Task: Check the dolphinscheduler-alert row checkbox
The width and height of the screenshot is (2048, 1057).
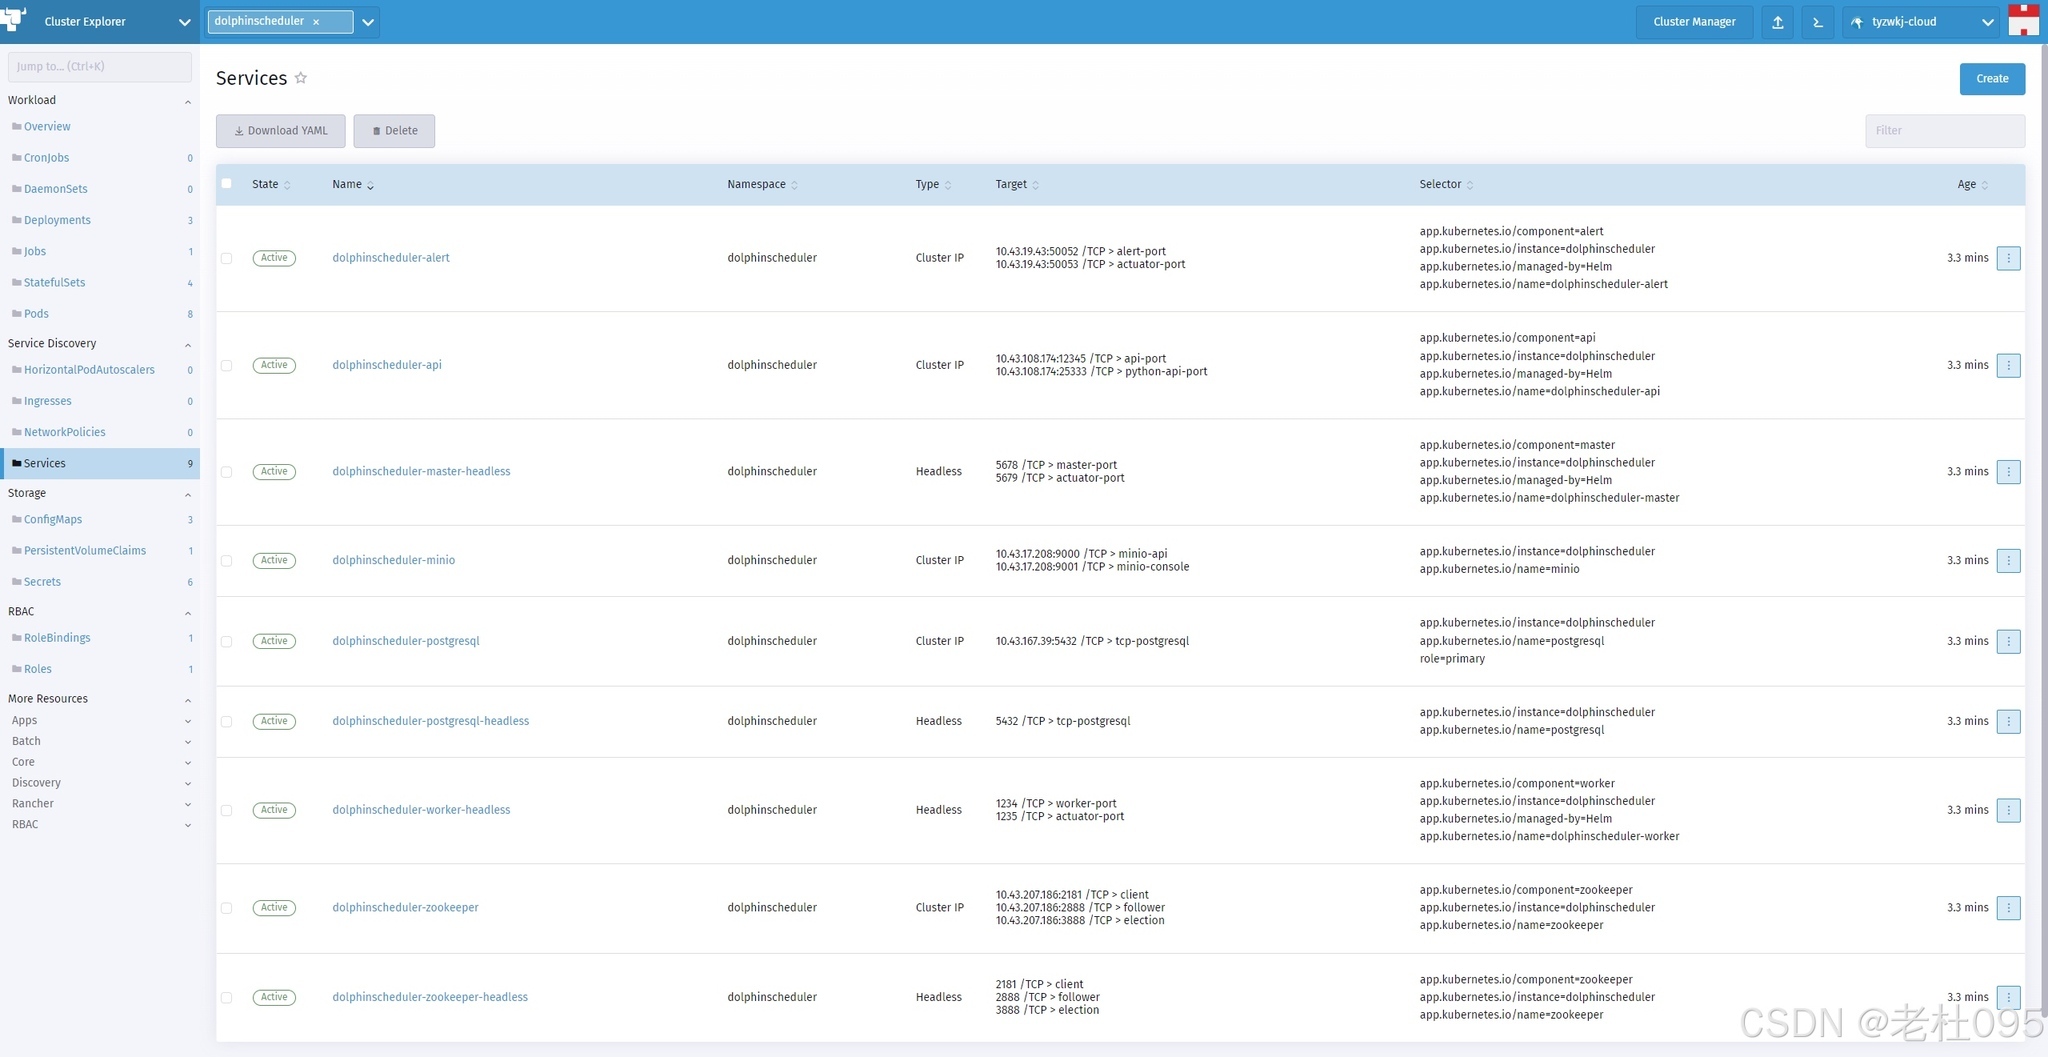Action: pyautogui.click(x=226, y=258)
